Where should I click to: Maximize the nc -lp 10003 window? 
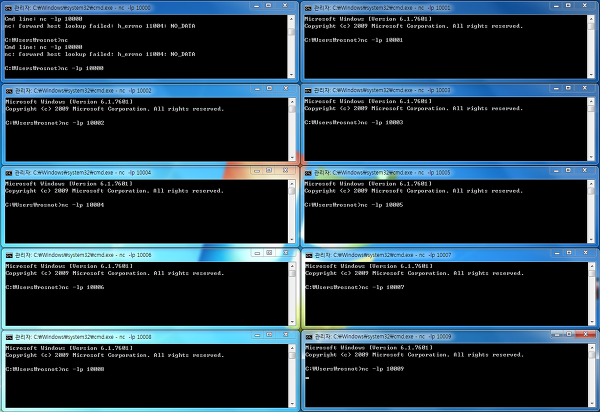point(568,88)
